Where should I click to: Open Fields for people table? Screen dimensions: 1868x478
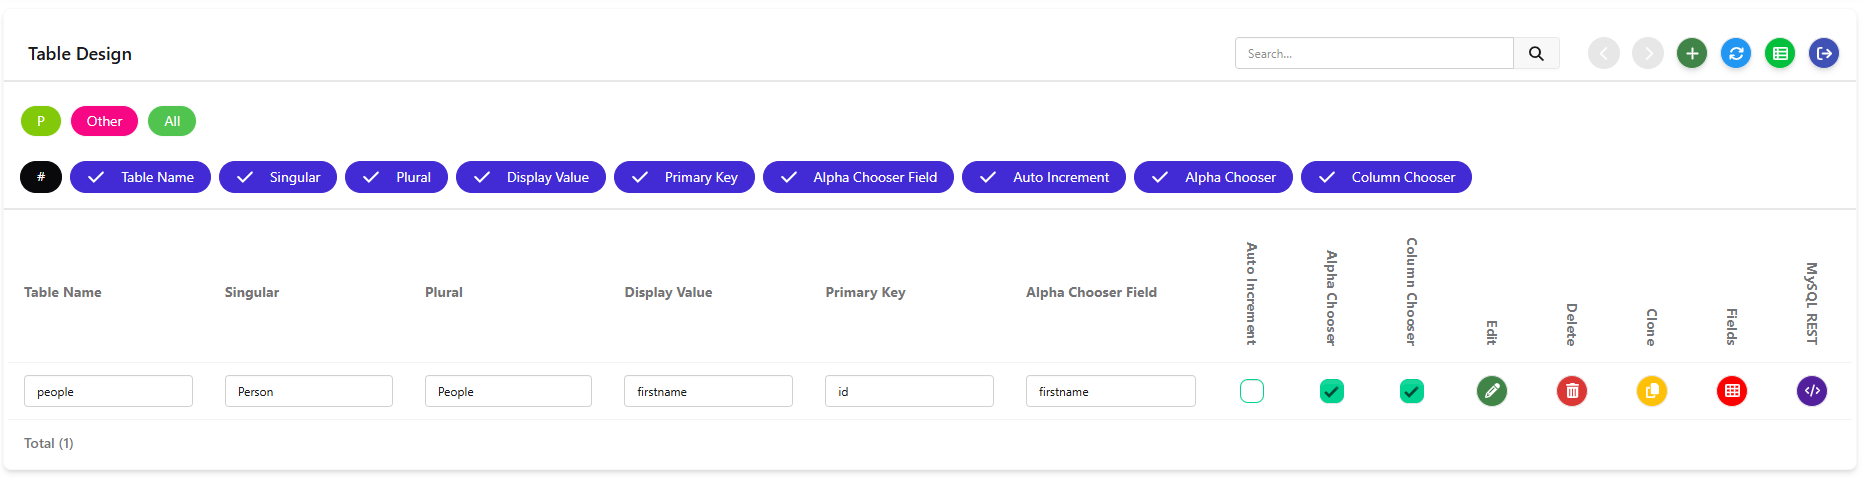[x=1732, y=391]
